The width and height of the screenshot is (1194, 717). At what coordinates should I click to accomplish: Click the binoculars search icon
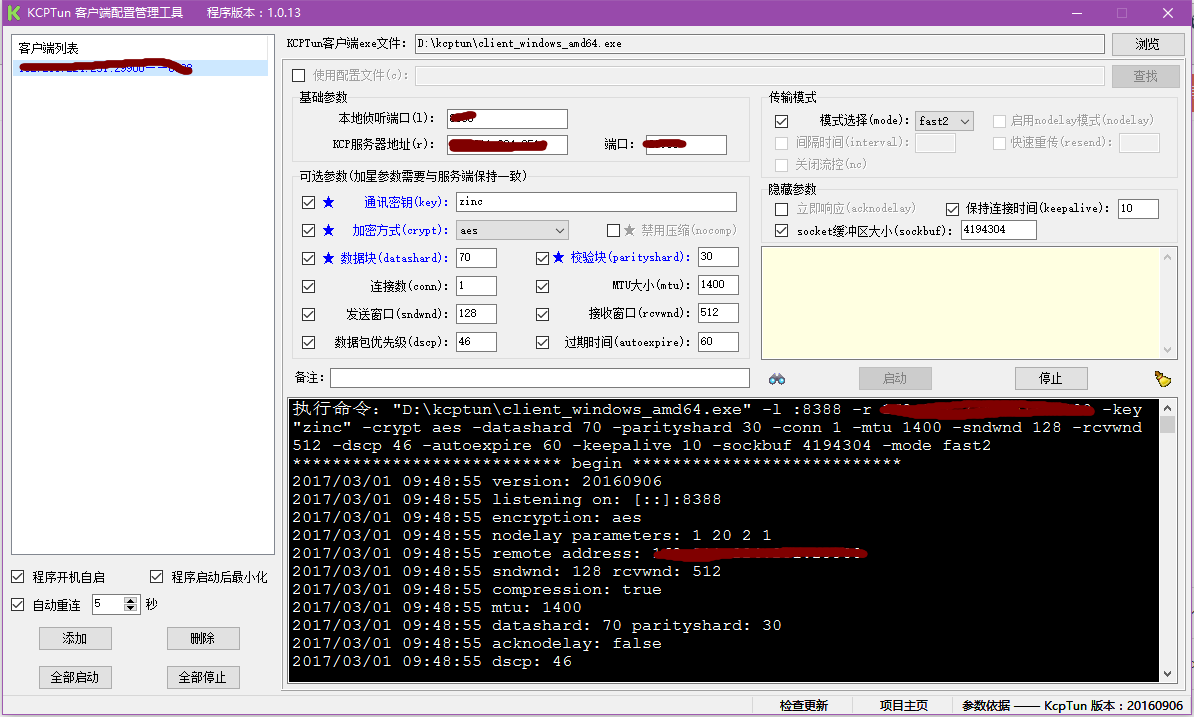[777, 379]
